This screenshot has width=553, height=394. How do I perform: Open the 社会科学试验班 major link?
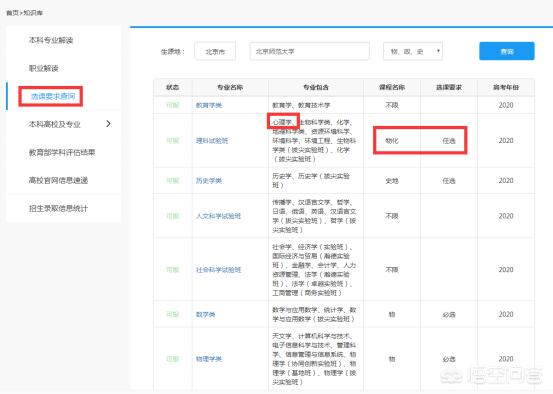click(x=219, y=270)
